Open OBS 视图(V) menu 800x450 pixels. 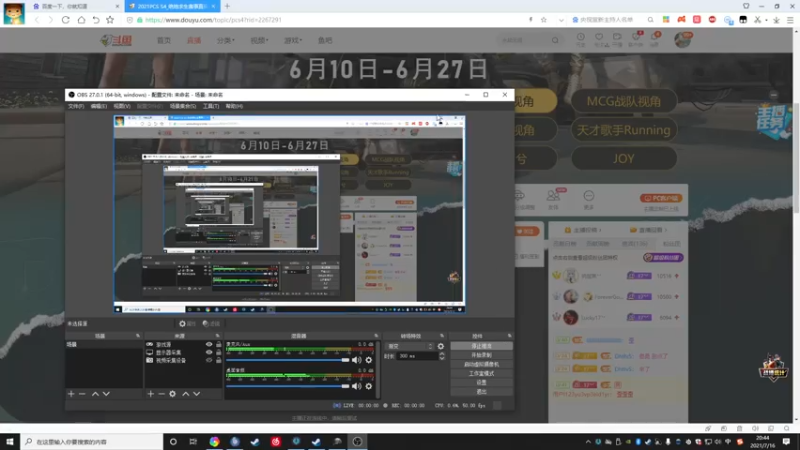point(121,106)
